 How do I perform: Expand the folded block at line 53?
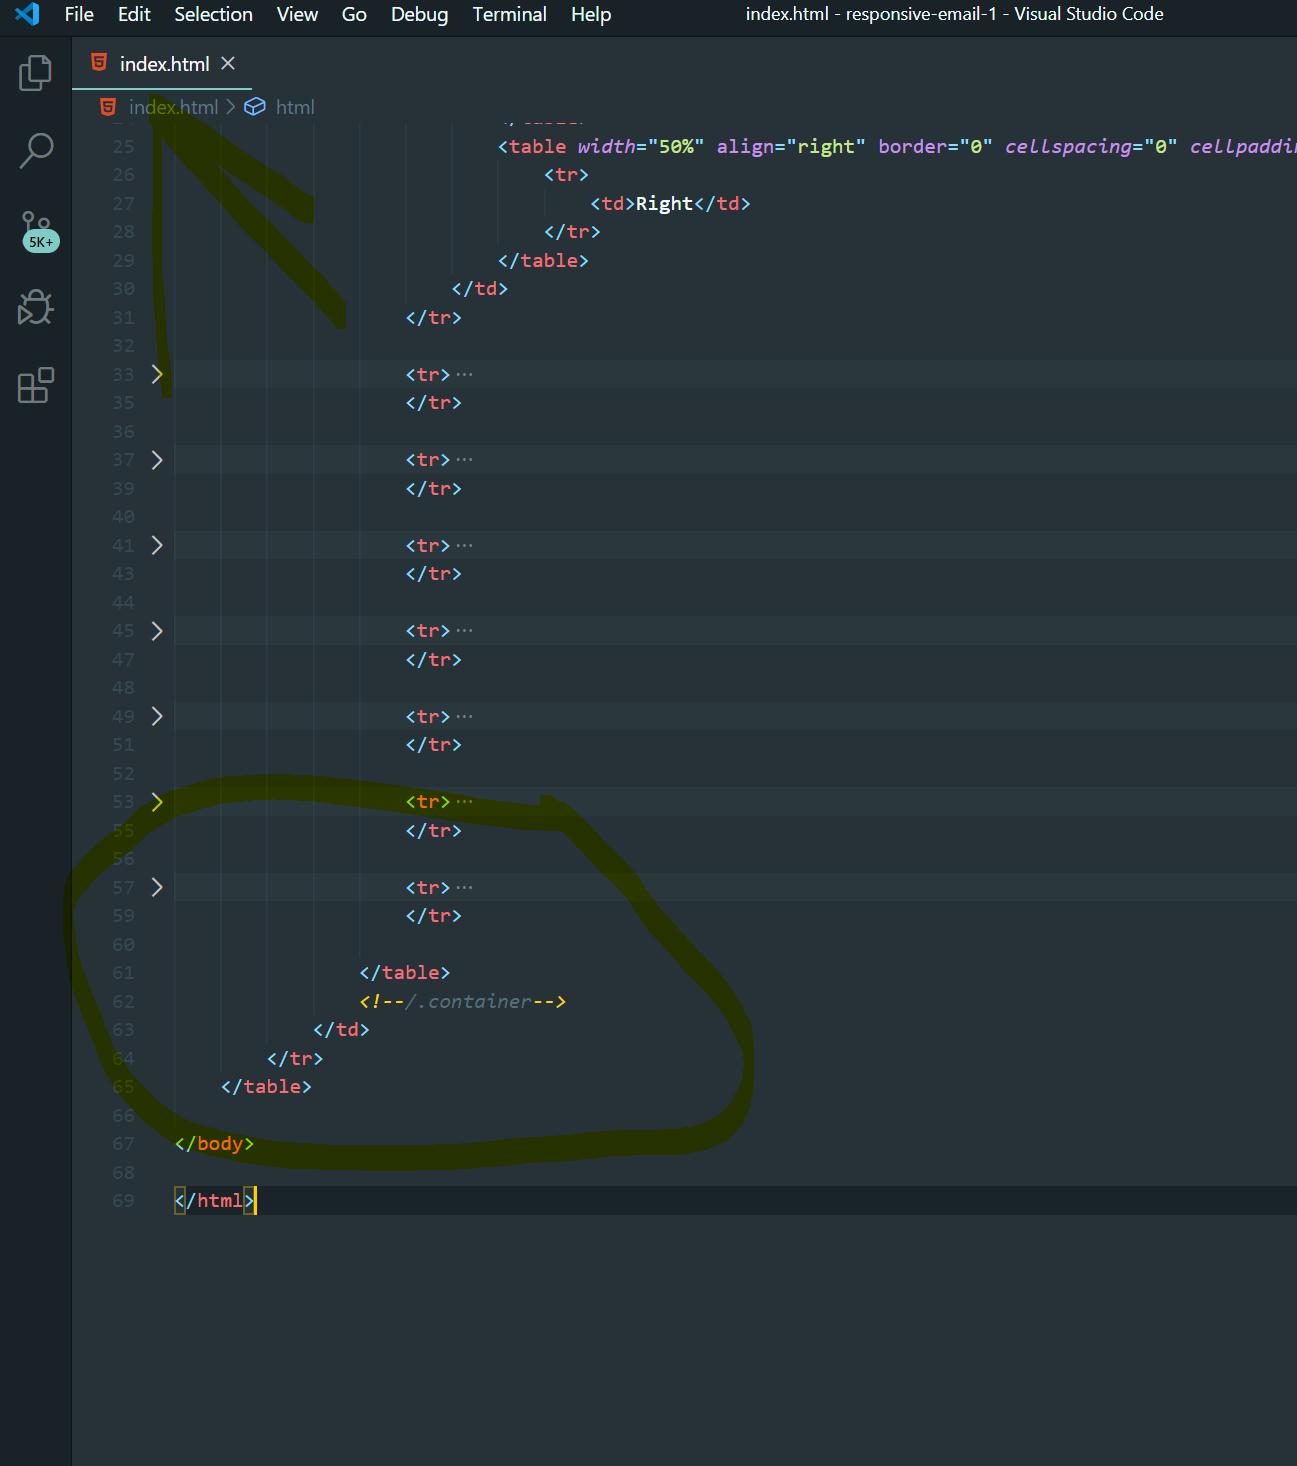157,802
